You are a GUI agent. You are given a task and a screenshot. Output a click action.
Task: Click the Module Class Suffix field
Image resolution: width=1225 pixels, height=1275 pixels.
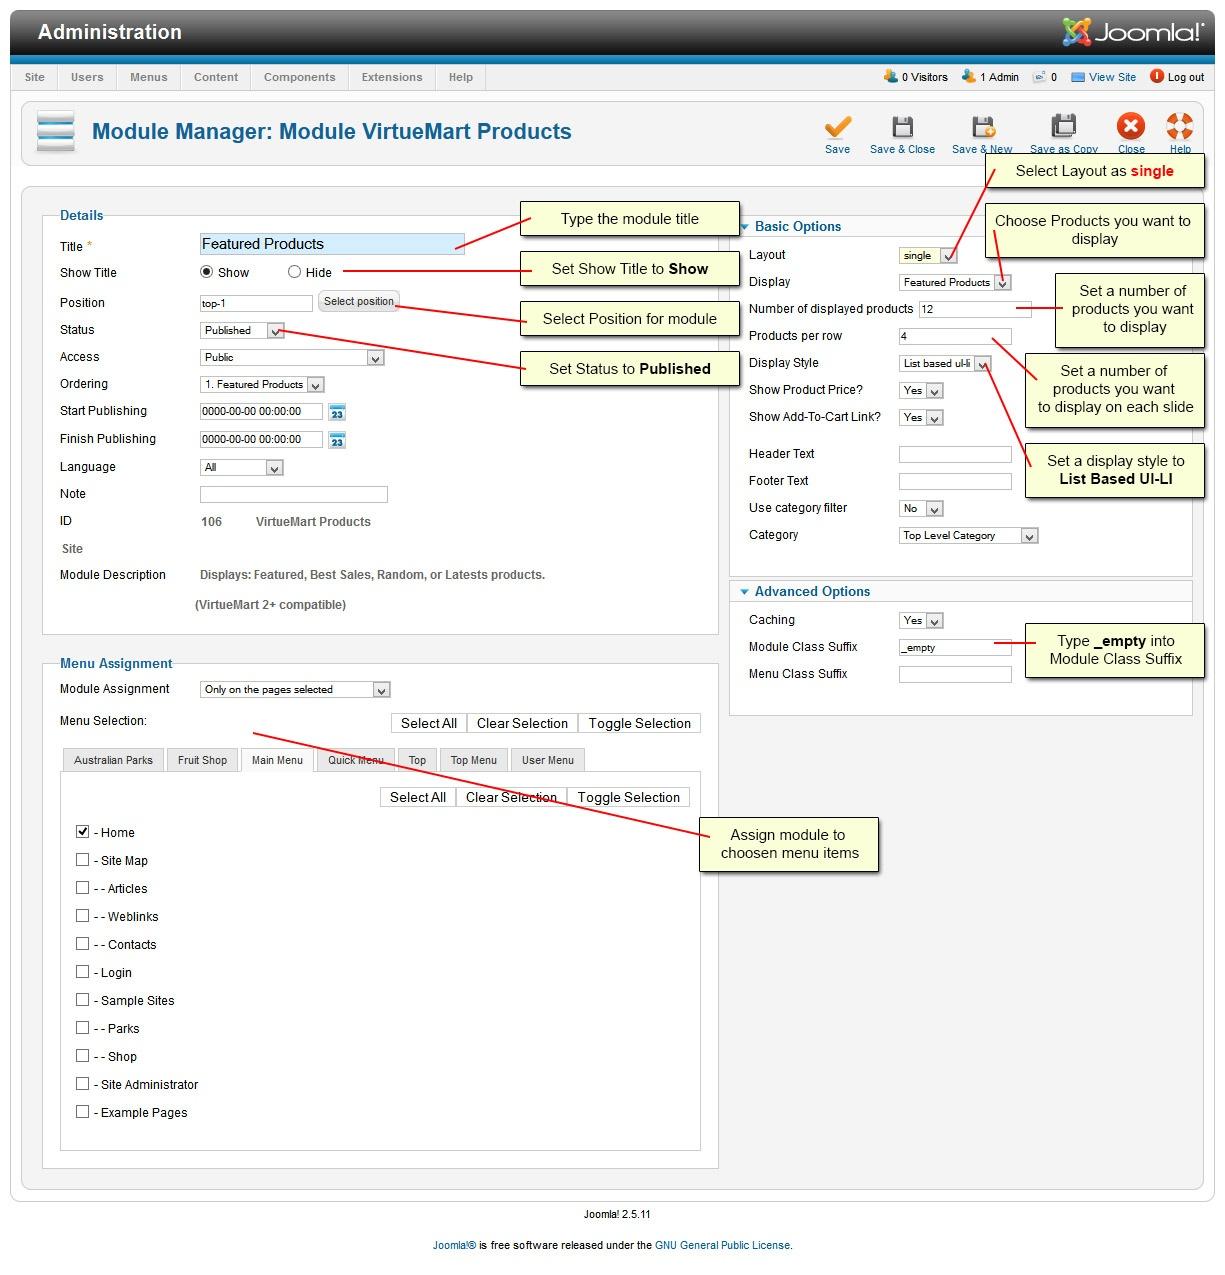tap(955, 647)
